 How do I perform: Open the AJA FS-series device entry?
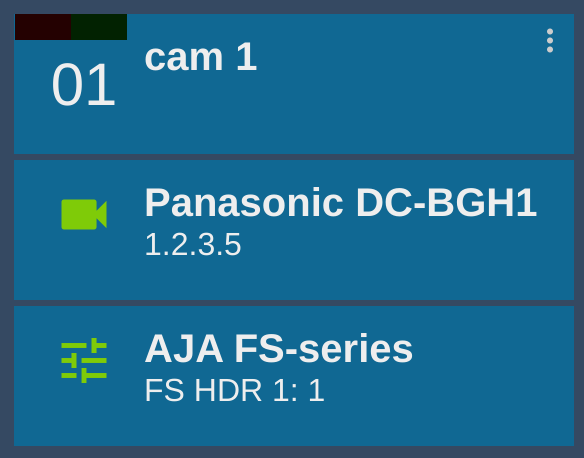294,376
